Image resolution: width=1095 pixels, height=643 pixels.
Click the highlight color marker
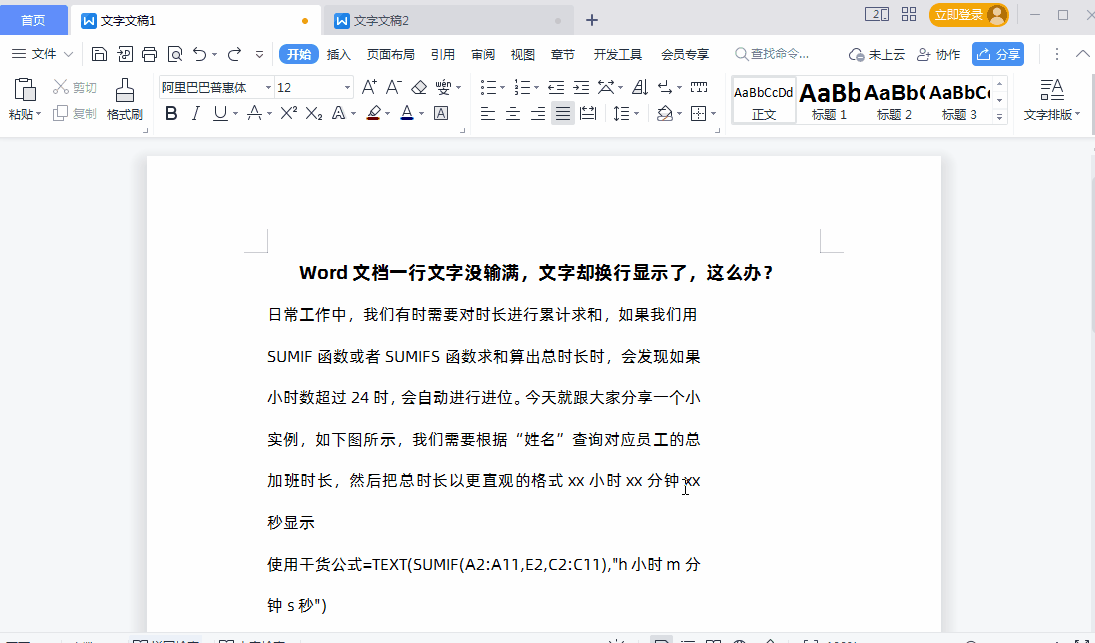(374, 113)
